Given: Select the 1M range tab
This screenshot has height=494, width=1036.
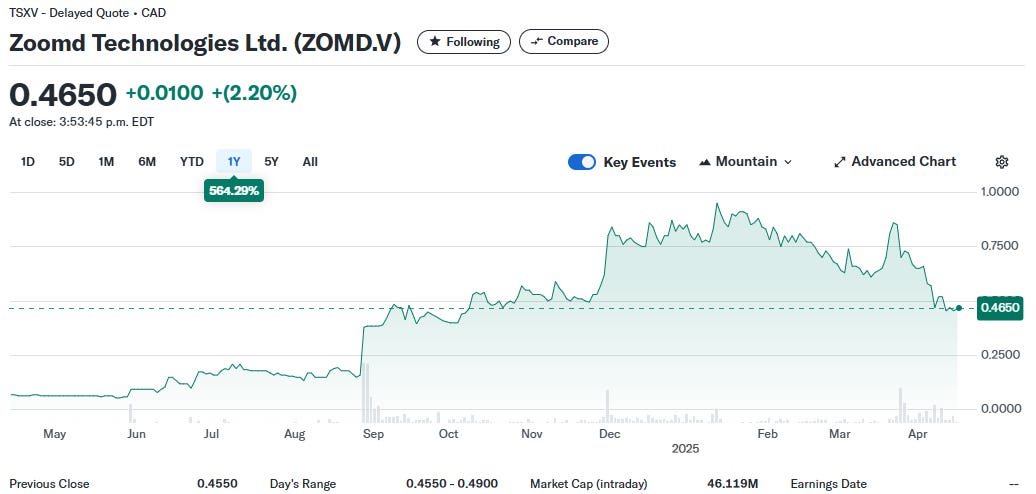Looking at the screenshot, I should coord(106,162).
